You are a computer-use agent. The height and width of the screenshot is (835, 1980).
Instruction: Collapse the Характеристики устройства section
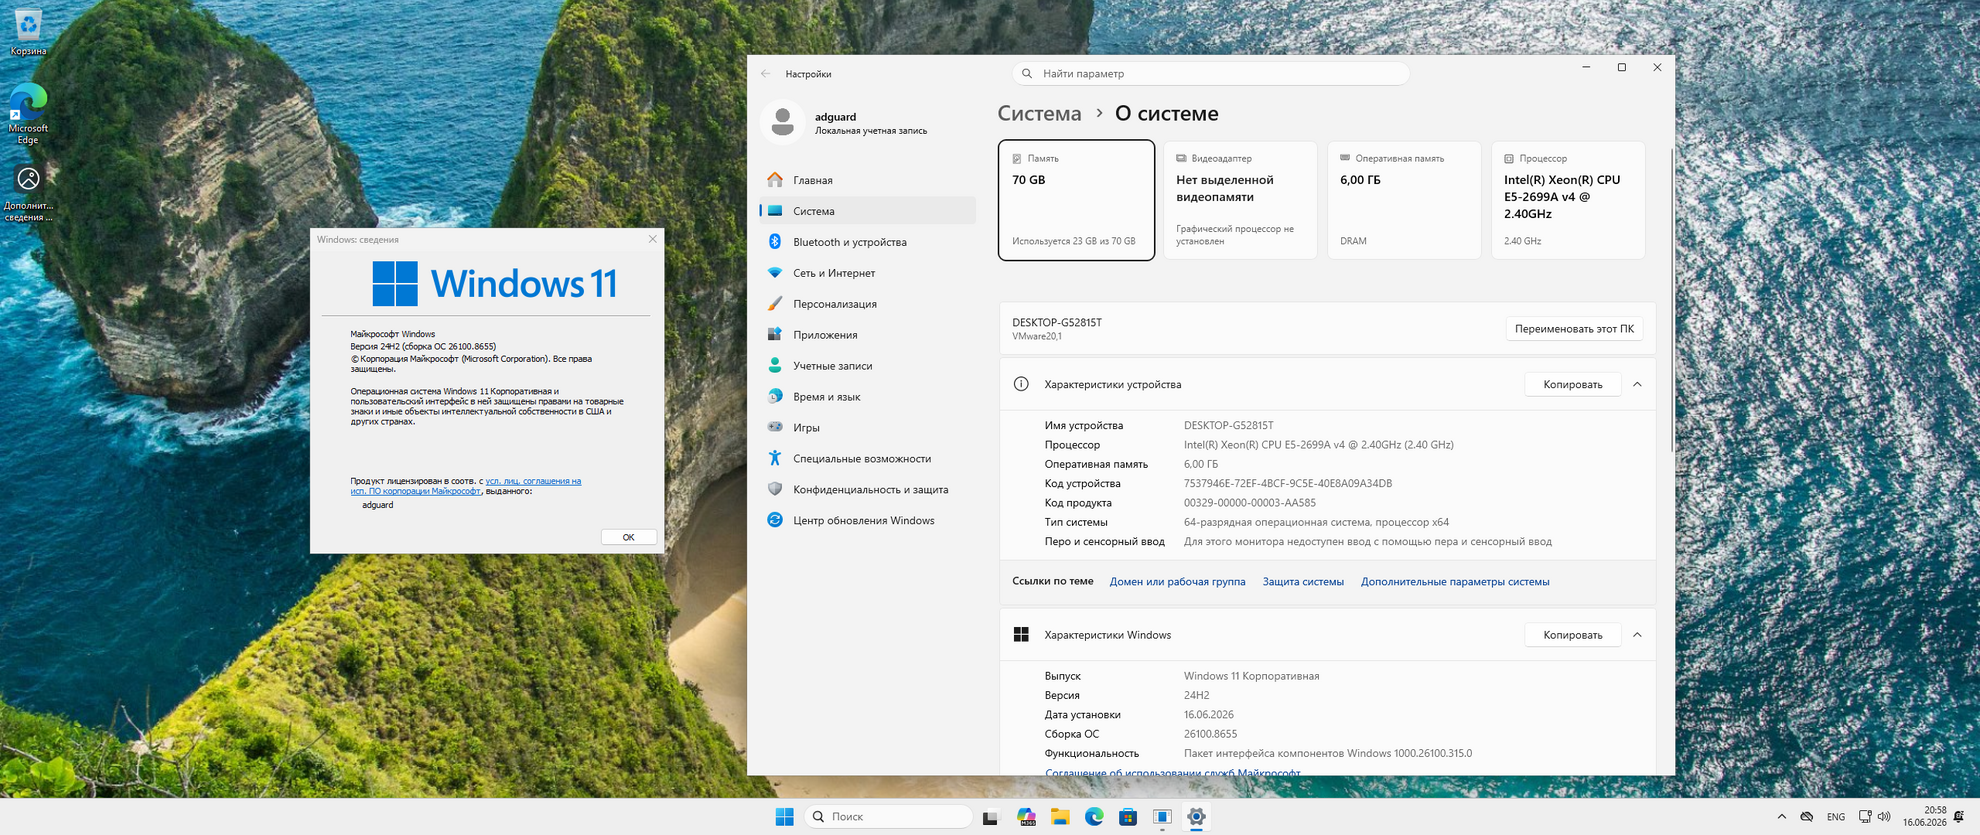(x=1637, y=385)
